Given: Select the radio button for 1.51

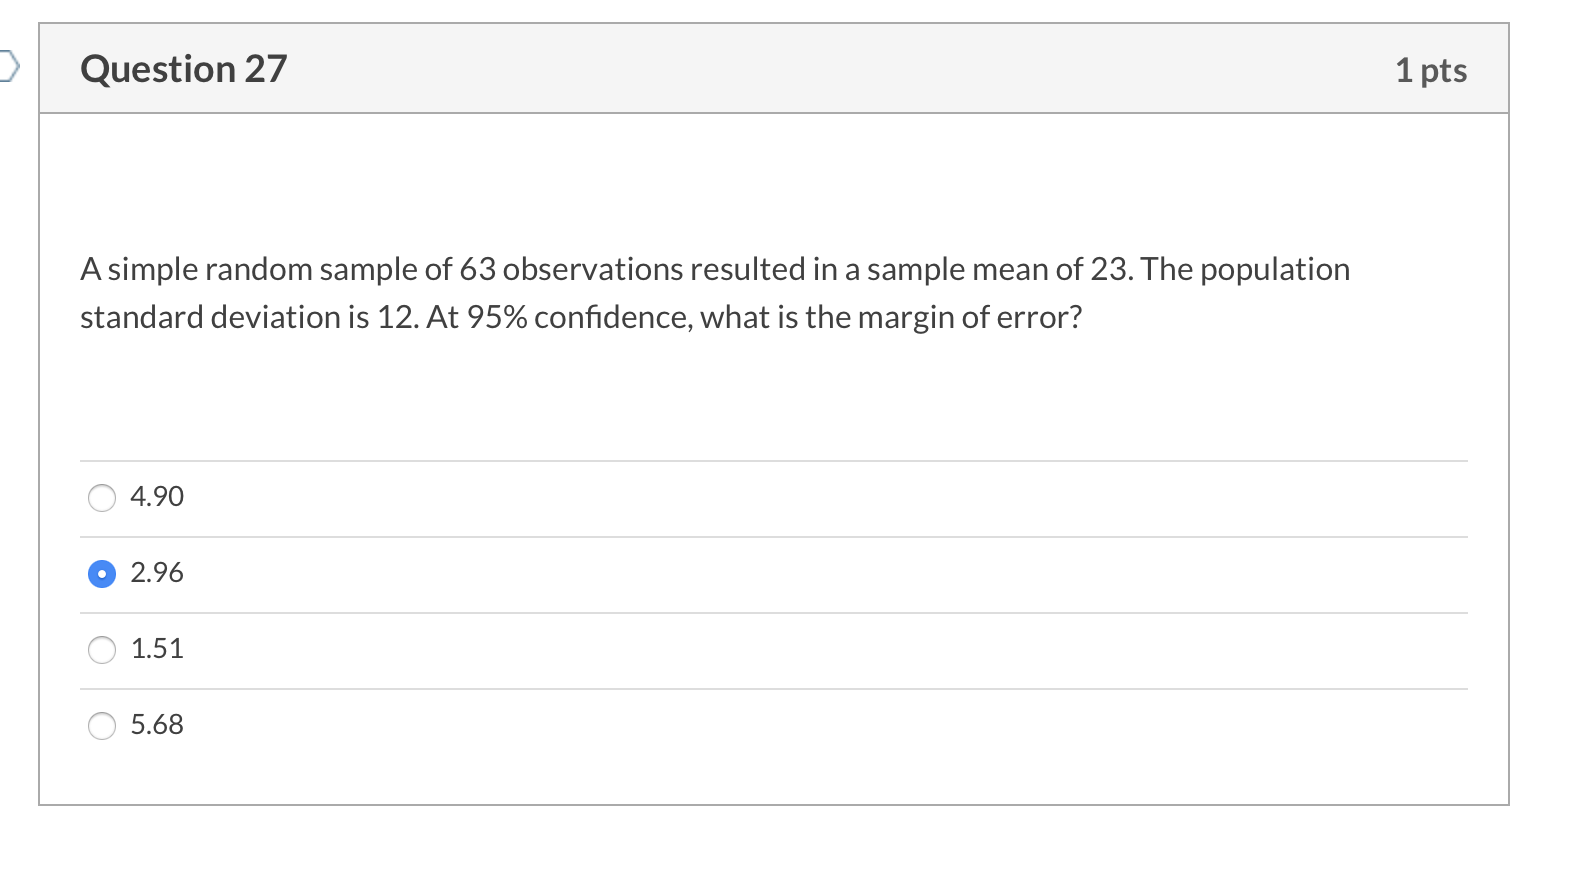Looking at the screenshot, I should click(x=101, y=650).
